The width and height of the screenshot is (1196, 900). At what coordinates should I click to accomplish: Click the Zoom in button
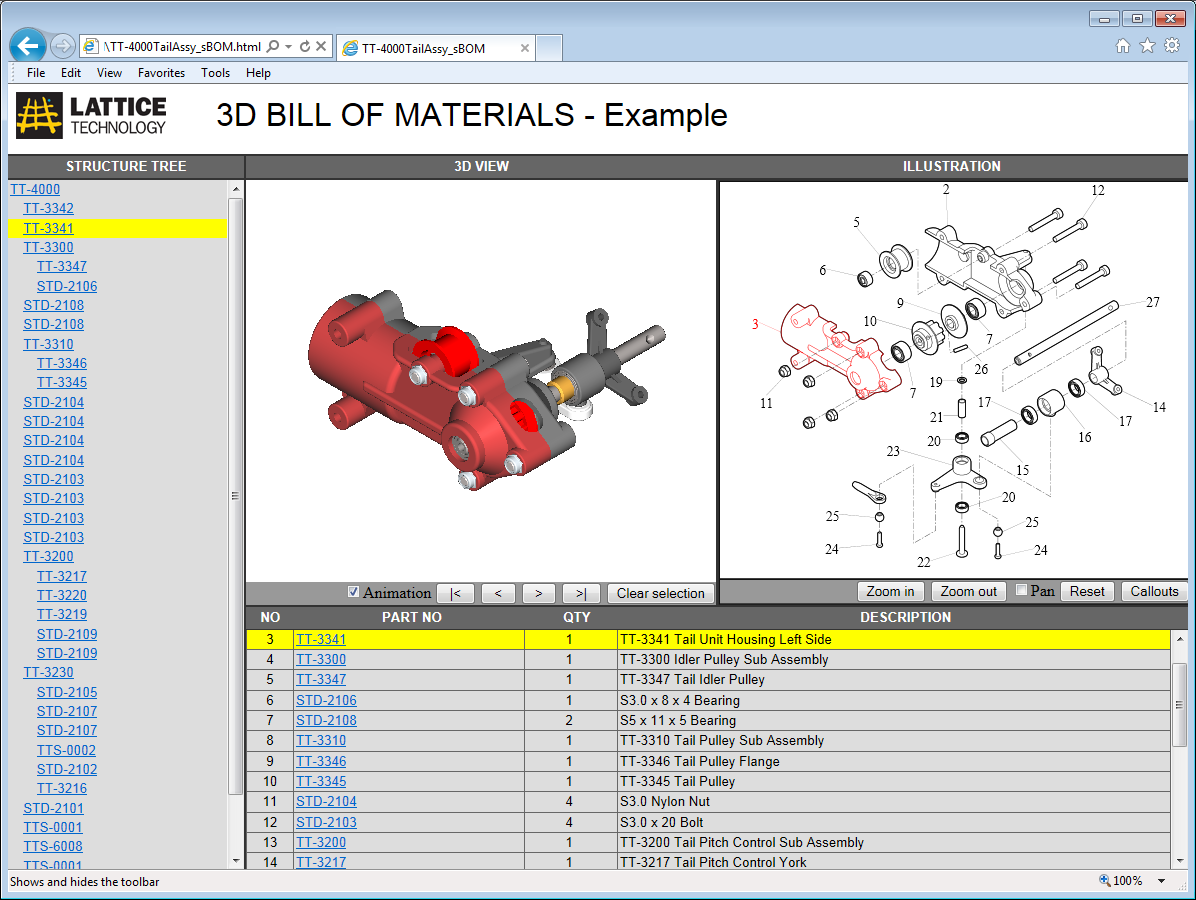point(890,591)
